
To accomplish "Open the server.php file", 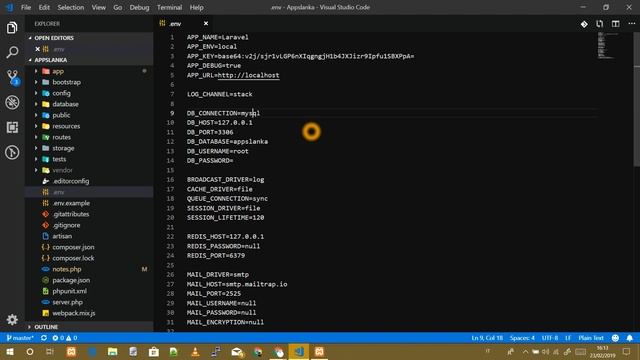I will pos(89,302).
